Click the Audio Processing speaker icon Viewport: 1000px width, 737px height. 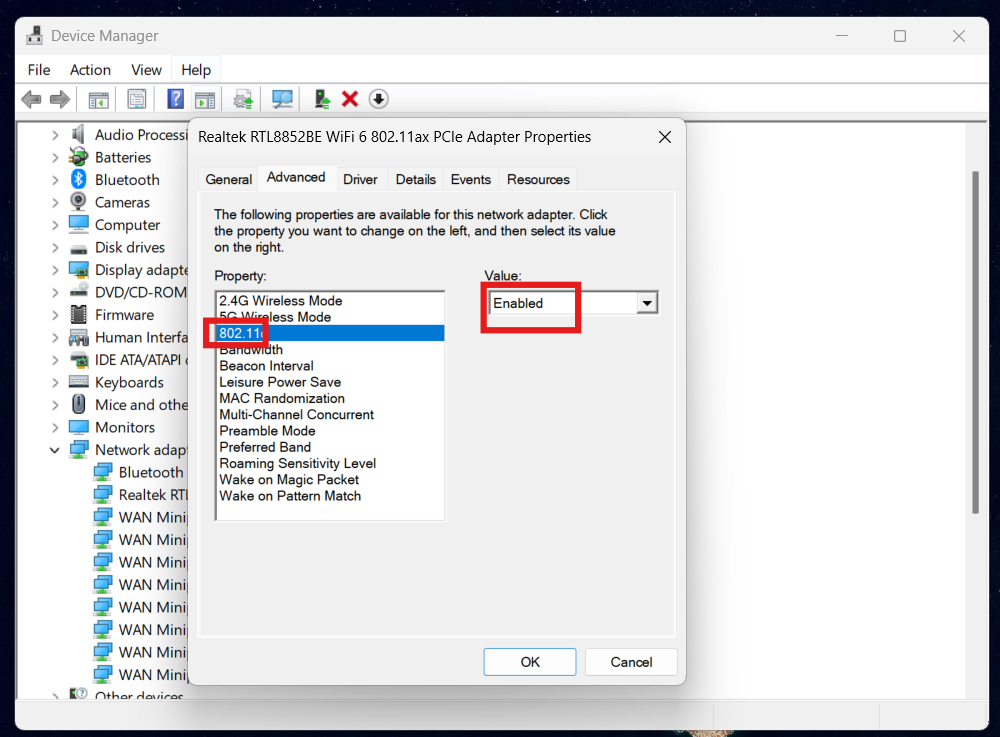point(78,134)
